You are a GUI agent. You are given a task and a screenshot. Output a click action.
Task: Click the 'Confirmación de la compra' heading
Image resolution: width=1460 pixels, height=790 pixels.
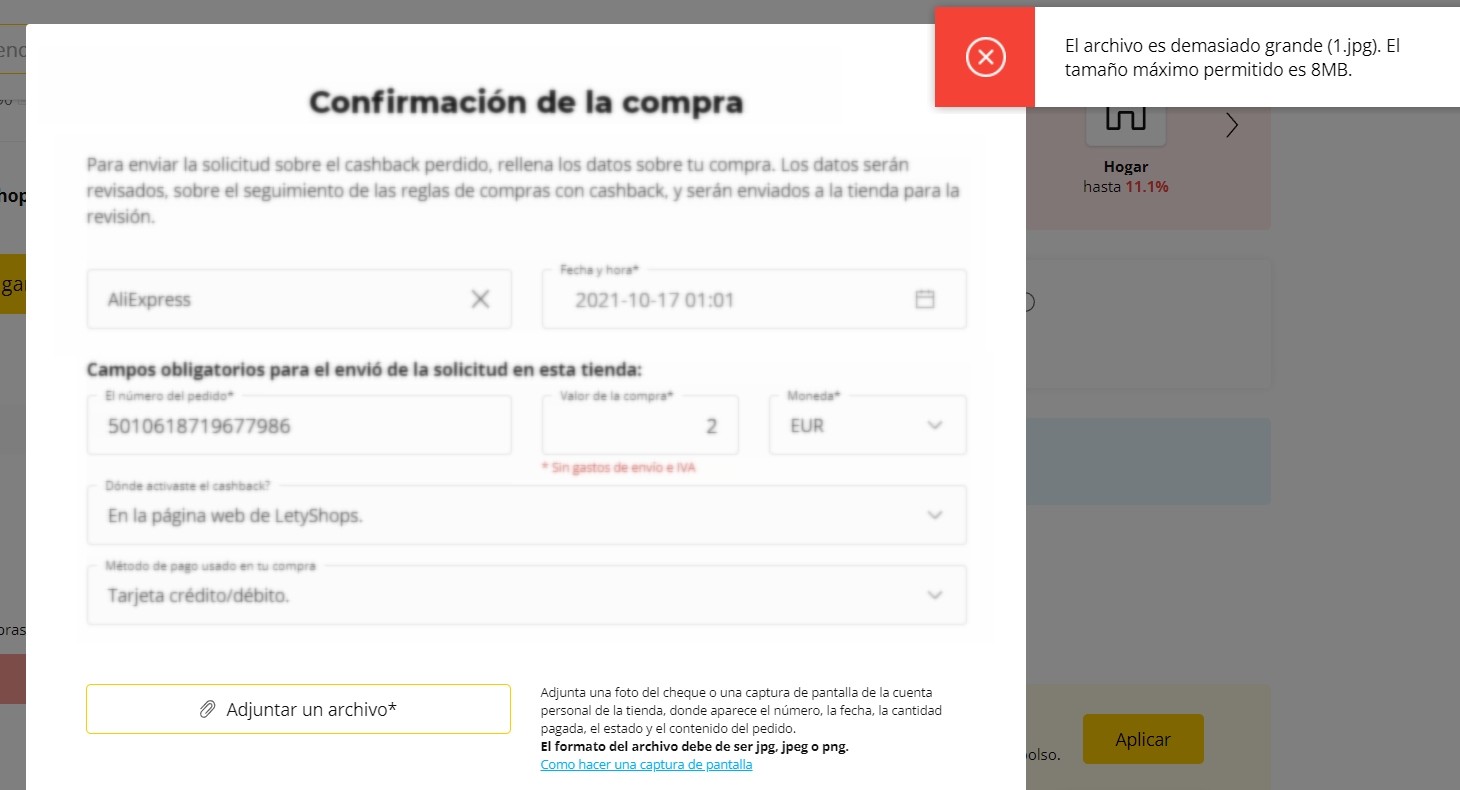coord(526,102)
